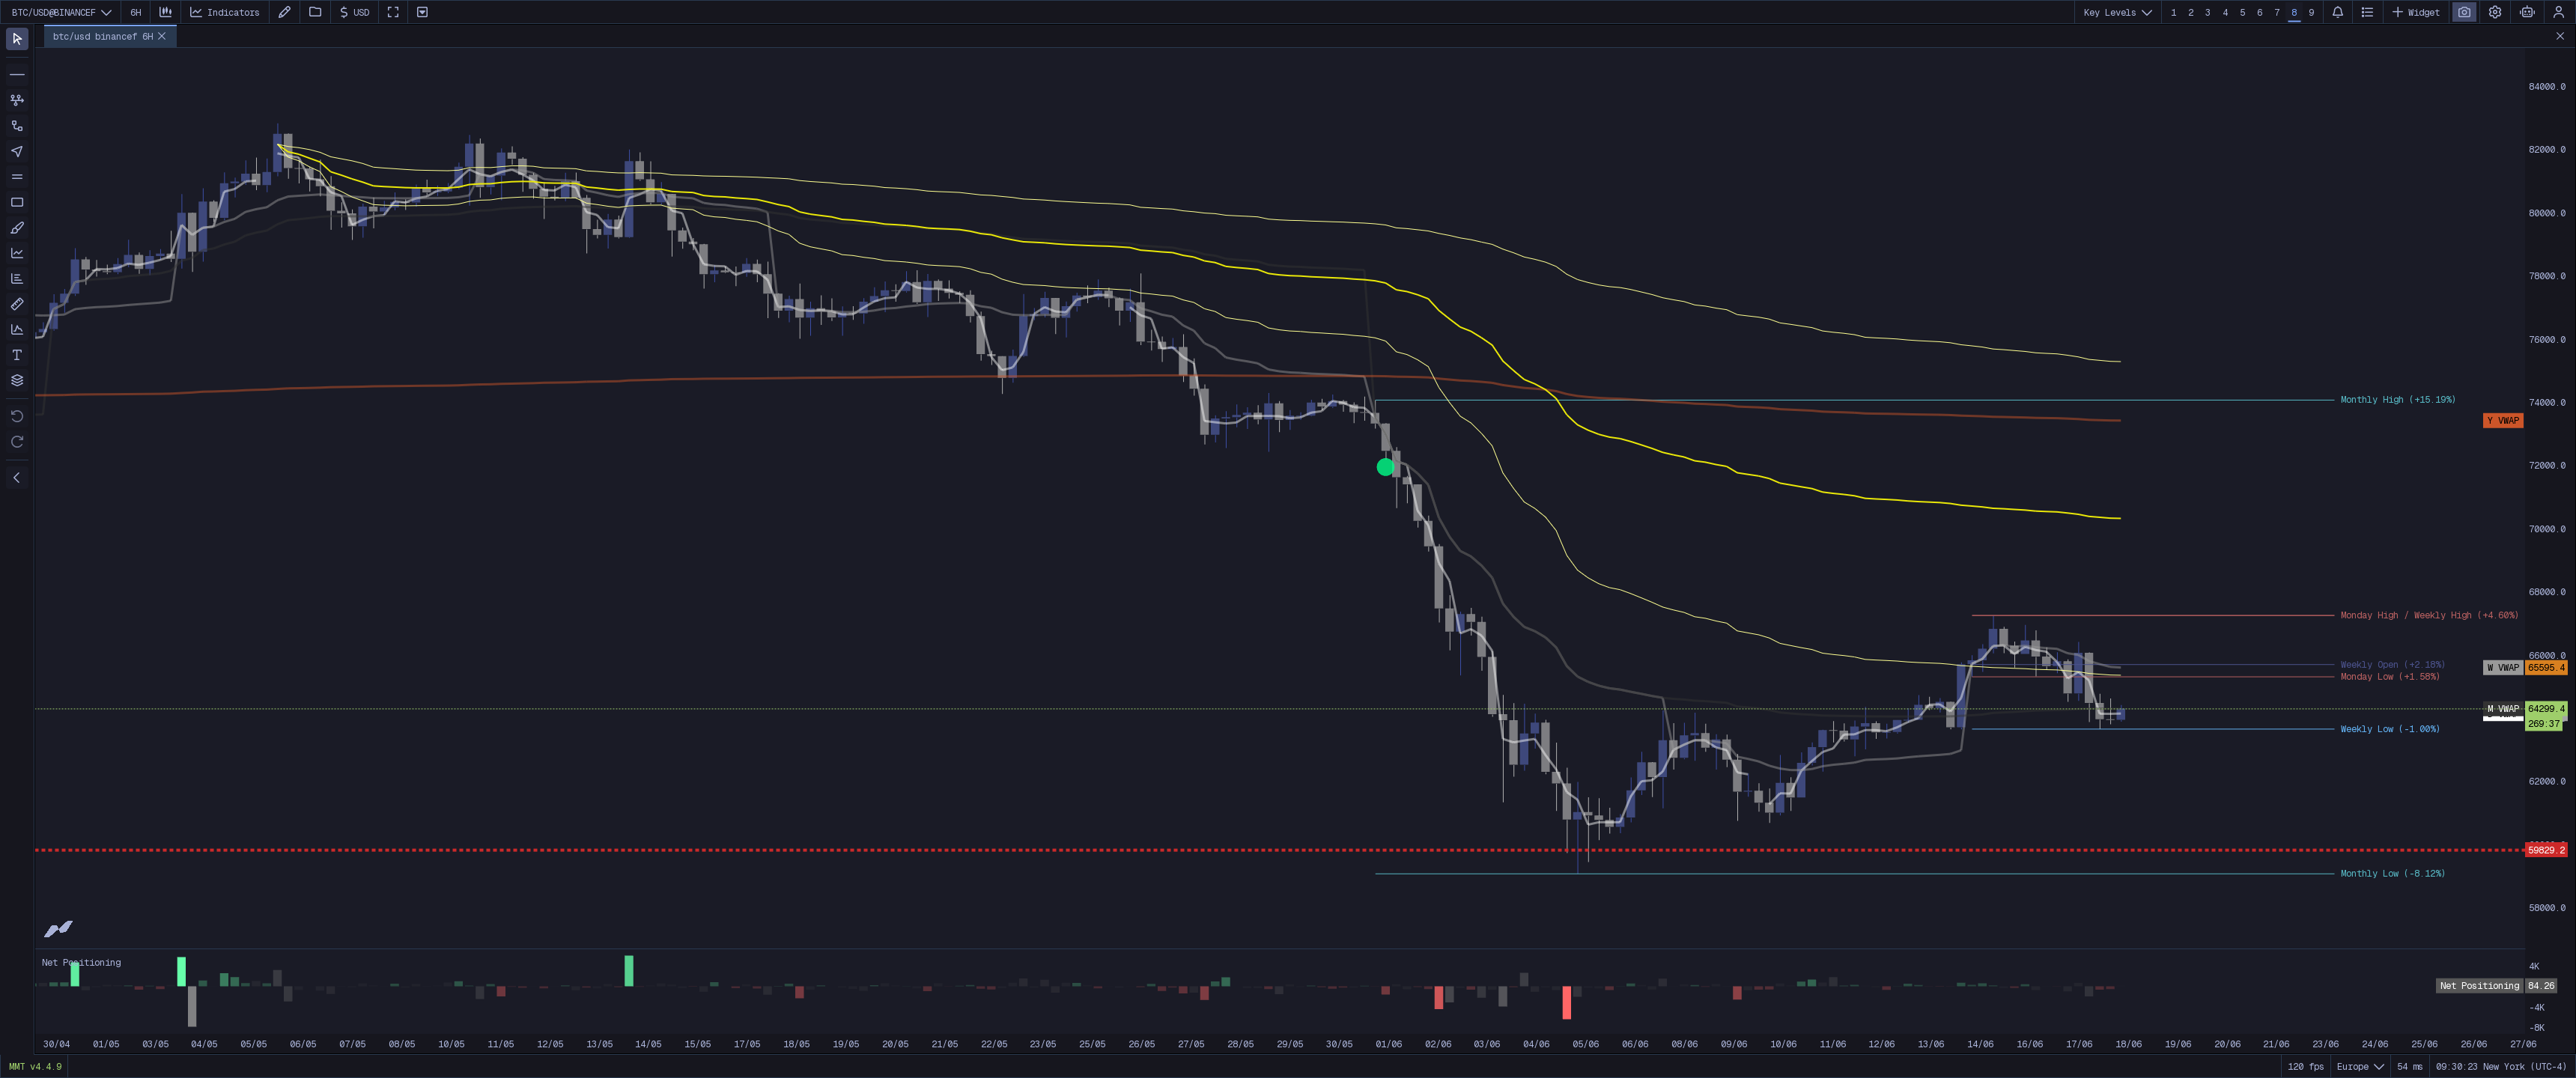Open the user account icon

point(2558,12)
